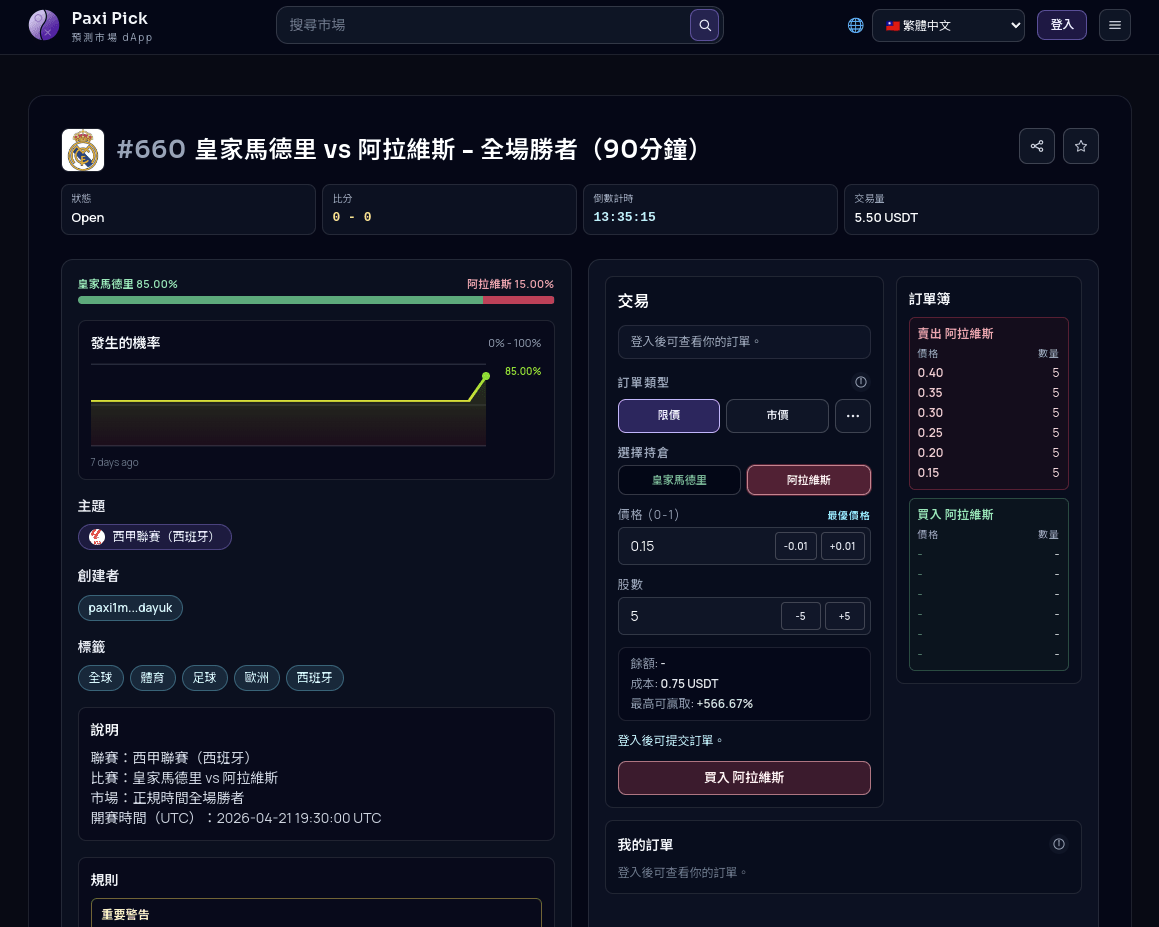Click the 西甲聯賽（西班牙）topic chip

(x=154, y=537)
